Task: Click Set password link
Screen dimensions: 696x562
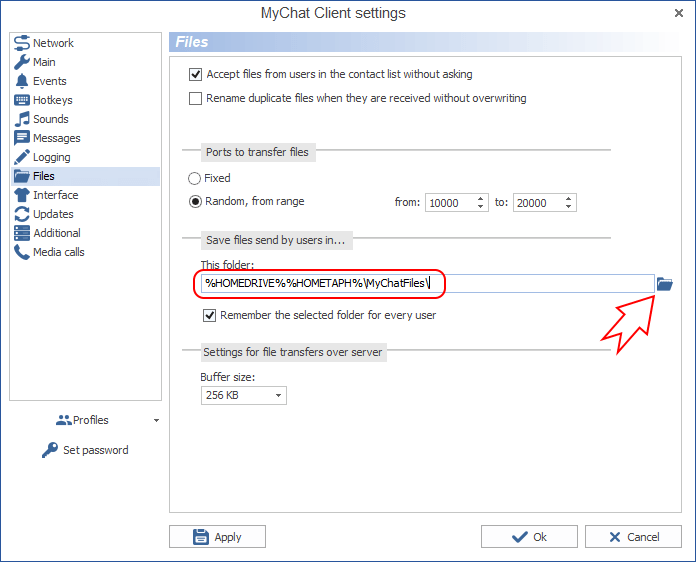Action: (96, 450)
